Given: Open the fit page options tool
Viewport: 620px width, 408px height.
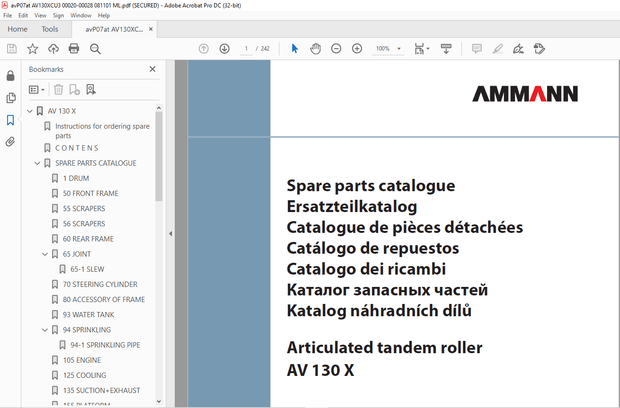Looking at the screenshot, I should pos(422,49).
